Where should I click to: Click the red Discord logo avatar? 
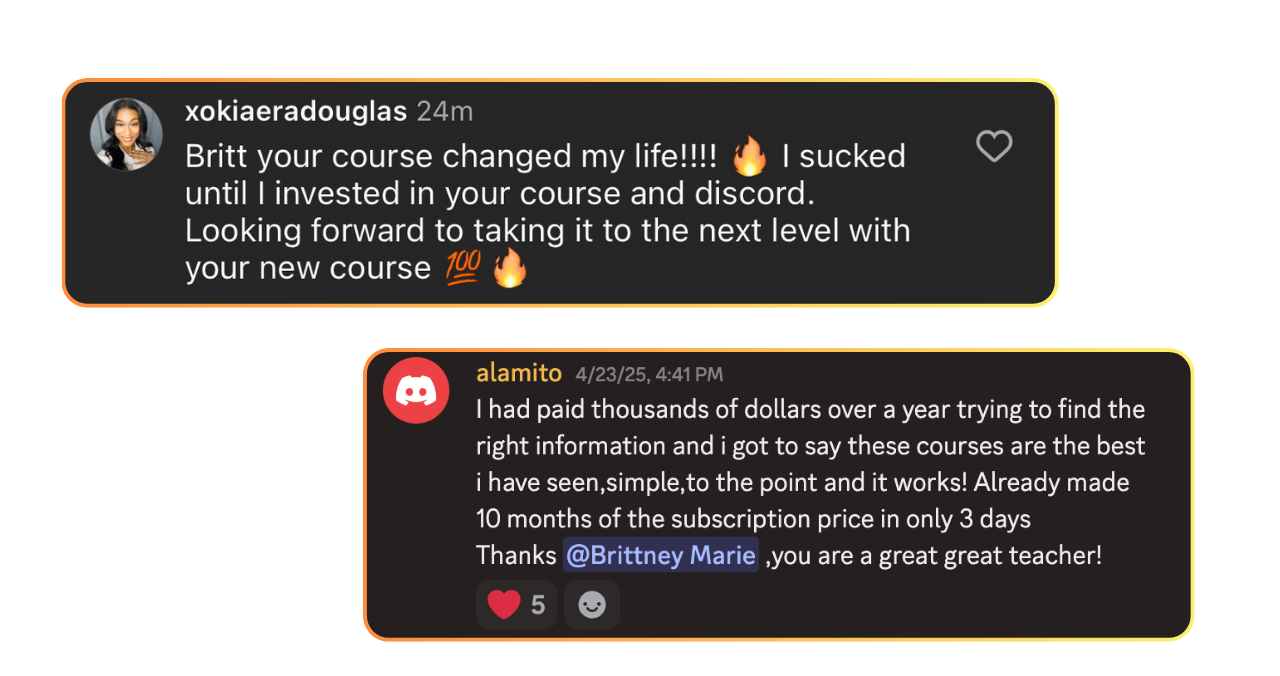(416, 390)
